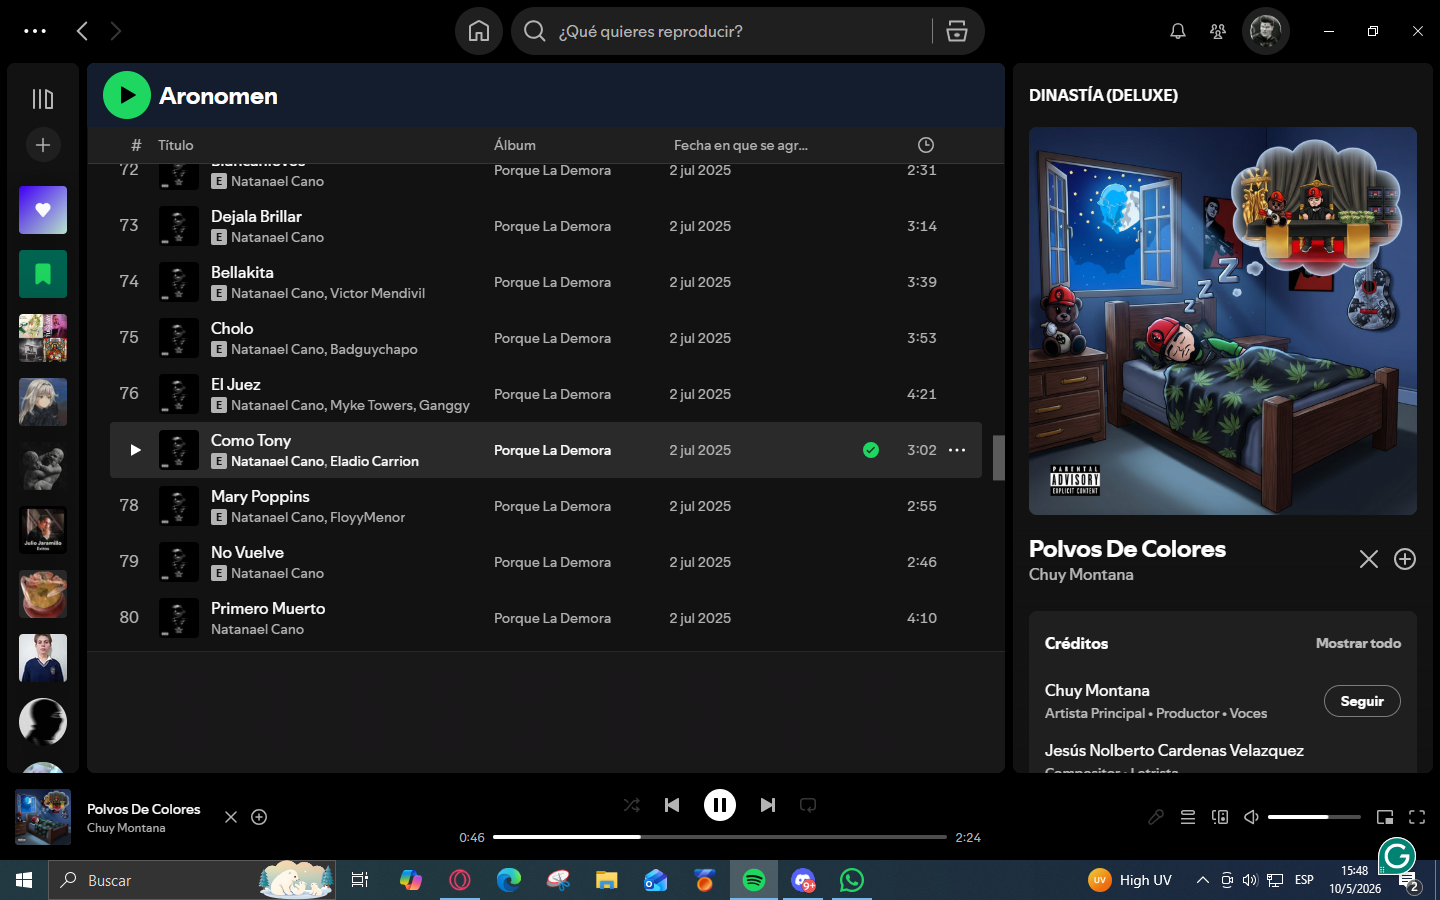Open the DINASTÍA (DELUXE) album title link

(x=1103, y=95)
